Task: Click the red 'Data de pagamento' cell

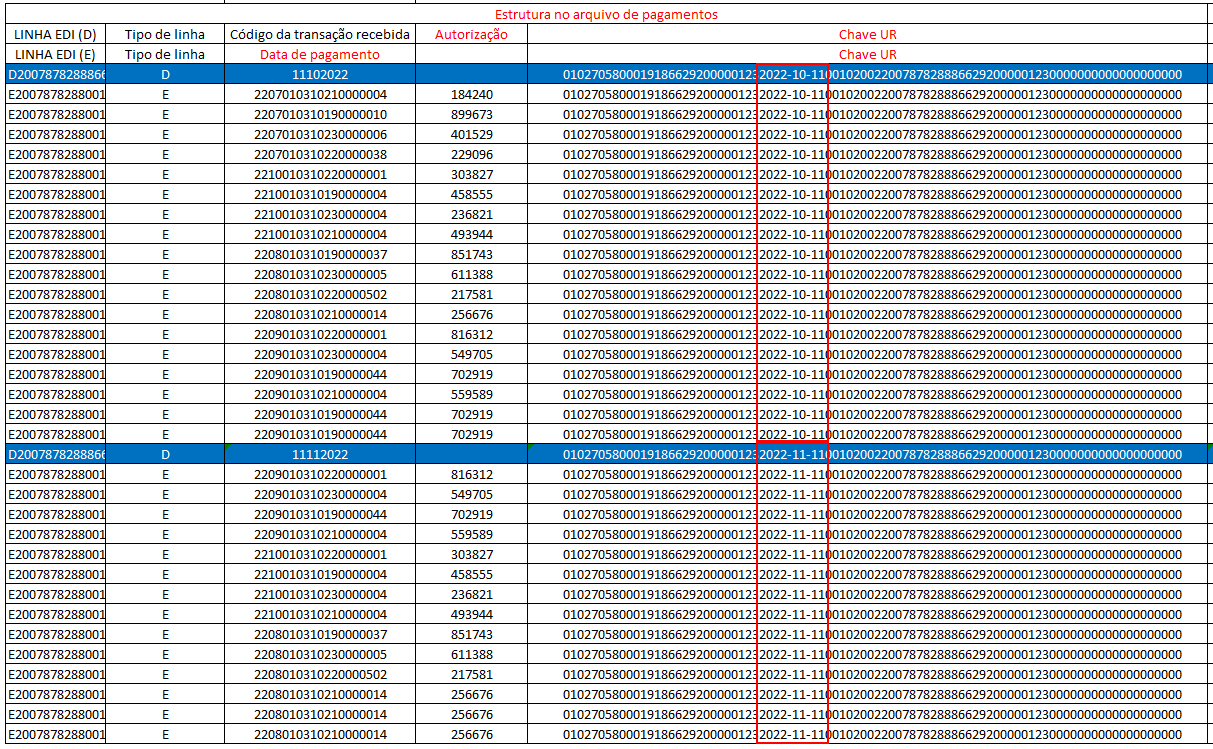Action: point(320,54)
